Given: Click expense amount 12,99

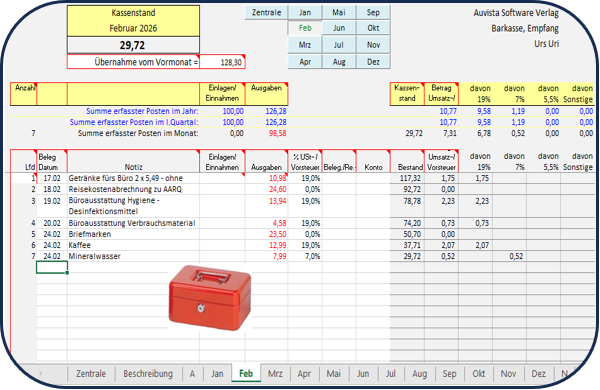Looking at the screenshot, I should click(x=266, y=245).
